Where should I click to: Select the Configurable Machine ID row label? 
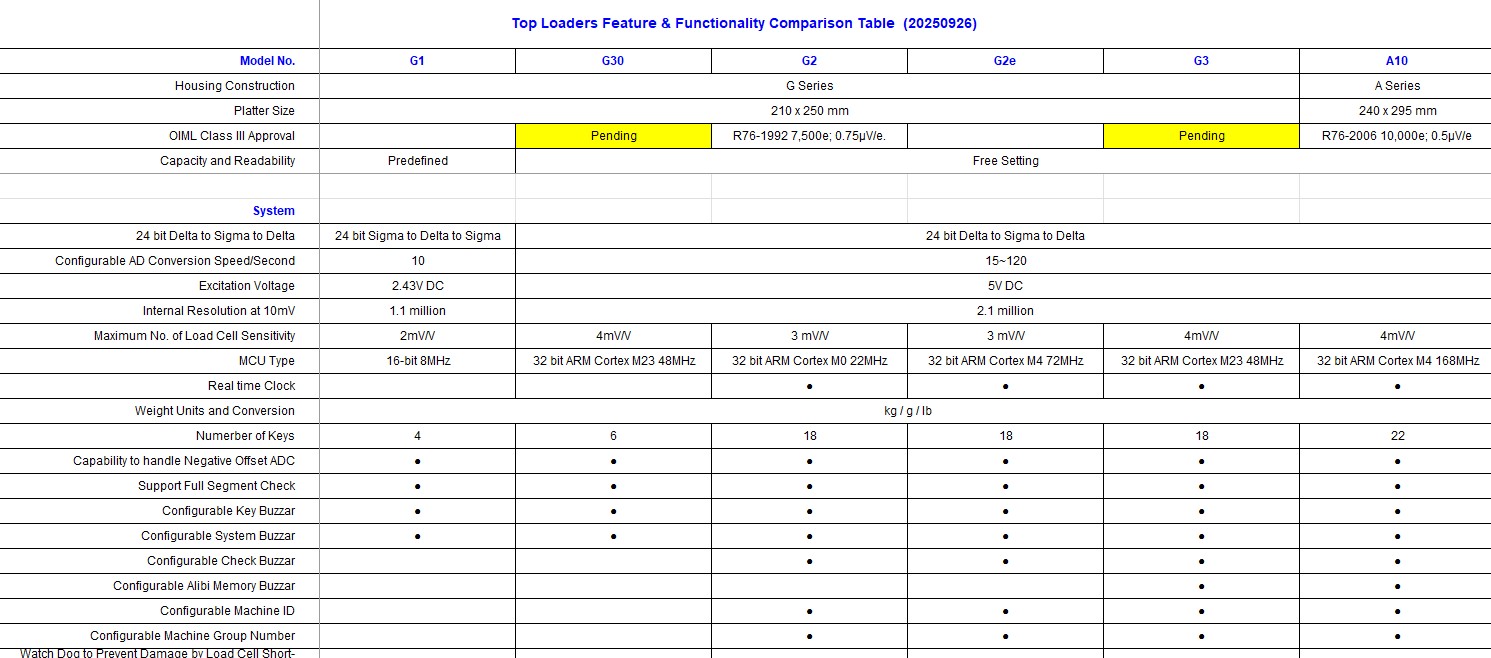click(x=227, y=611)
